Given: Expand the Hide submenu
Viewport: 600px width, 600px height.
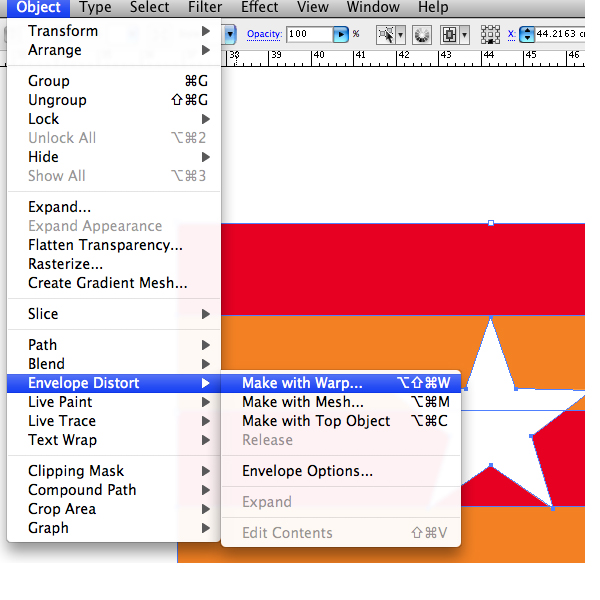Looking at the screenshot, I should click(114, 157).
